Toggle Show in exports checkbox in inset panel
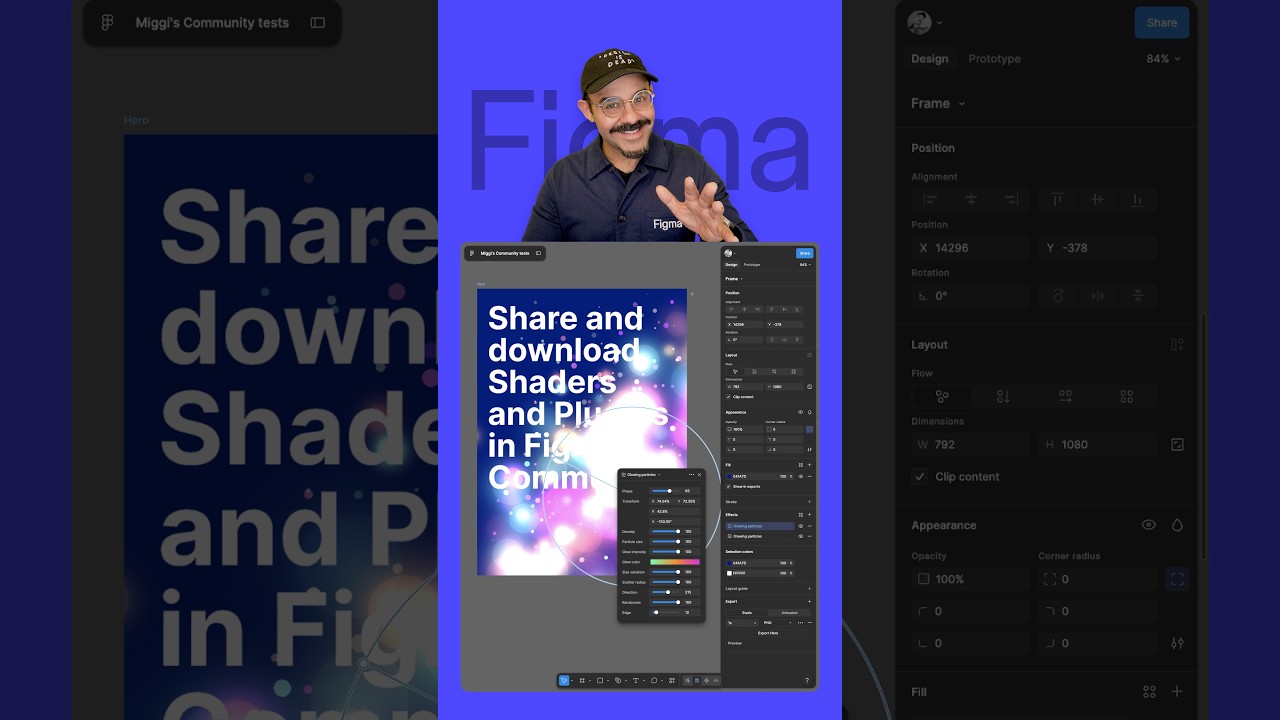 tap(728, 486)
